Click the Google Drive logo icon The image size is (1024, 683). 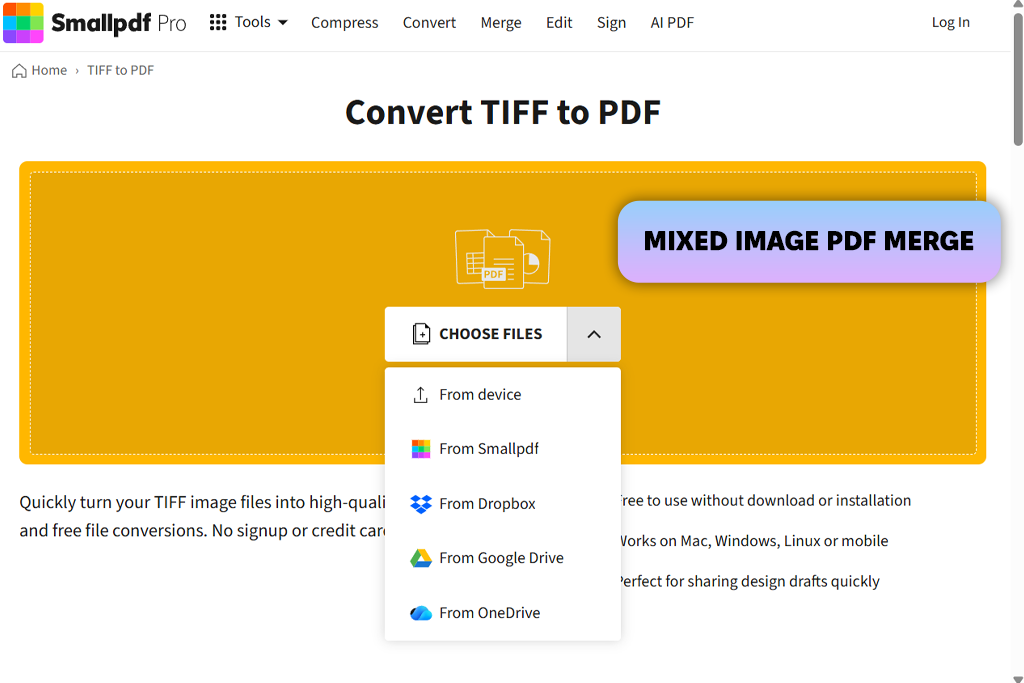421,558
